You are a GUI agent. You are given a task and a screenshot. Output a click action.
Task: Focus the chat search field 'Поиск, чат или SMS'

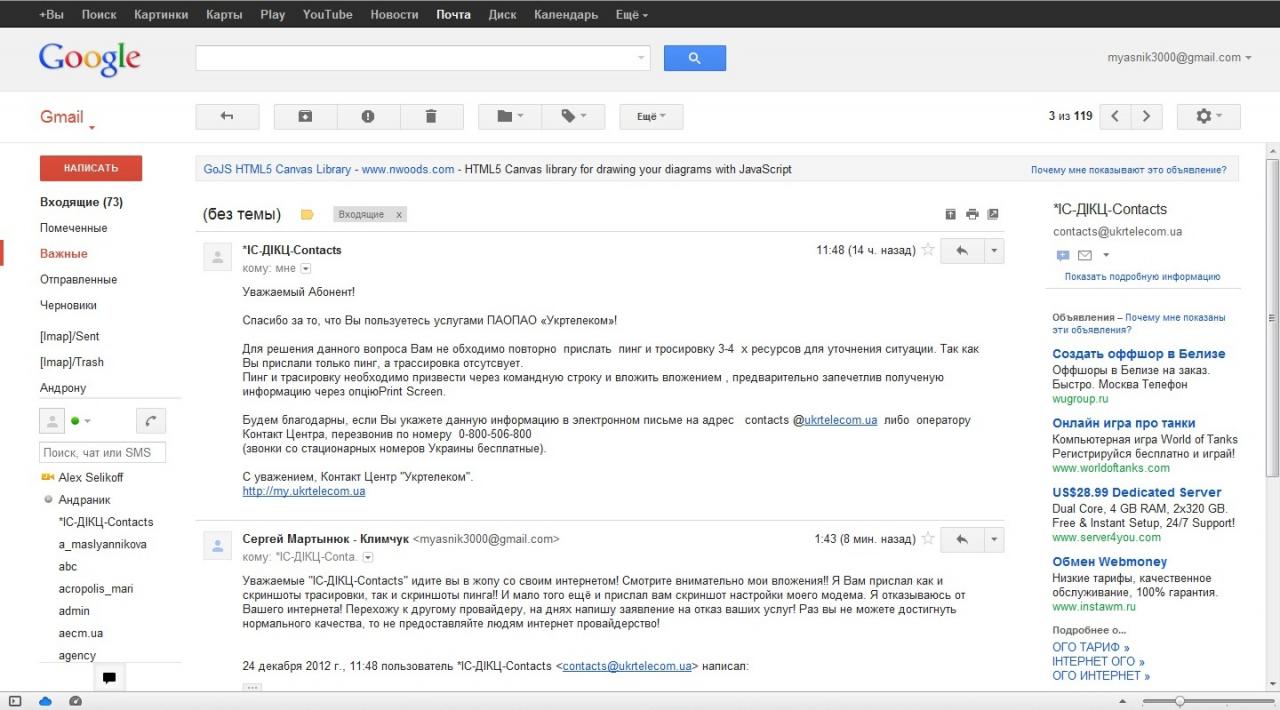(x=103, y=453)
